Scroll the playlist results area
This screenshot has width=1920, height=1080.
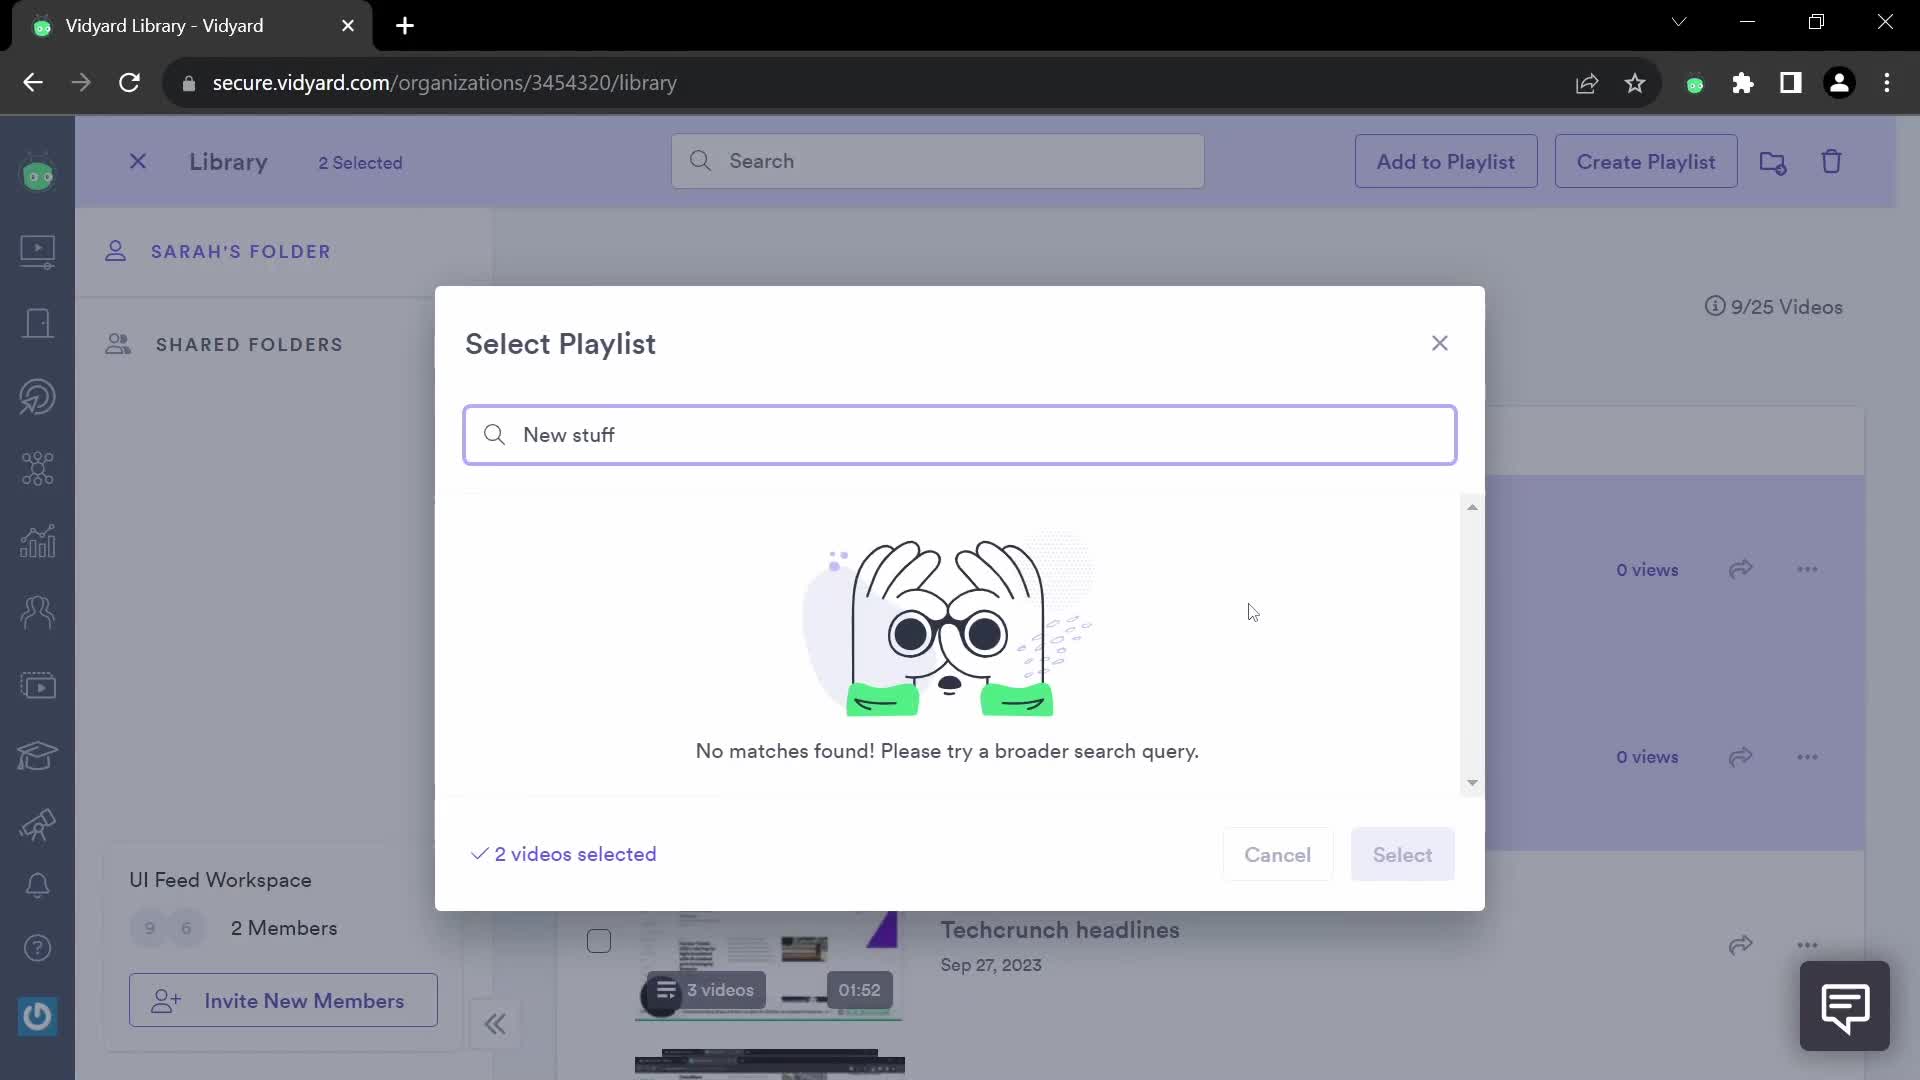[1473, 645]
